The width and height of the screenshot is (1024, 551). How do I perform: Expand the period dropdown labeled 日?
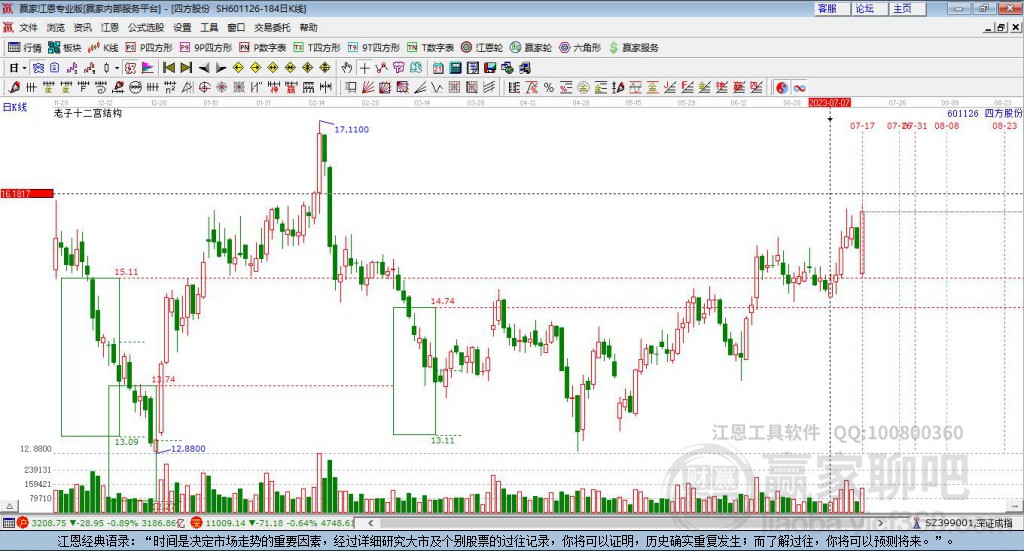tap(17, 68)
